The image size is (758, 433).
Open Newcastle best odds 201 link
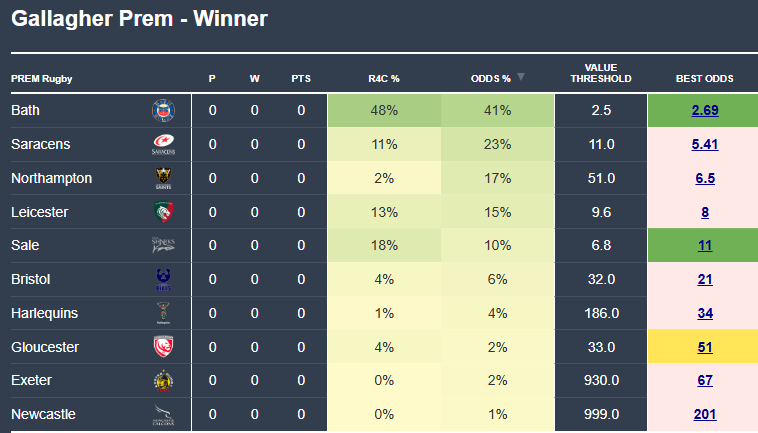coord(705,414)
